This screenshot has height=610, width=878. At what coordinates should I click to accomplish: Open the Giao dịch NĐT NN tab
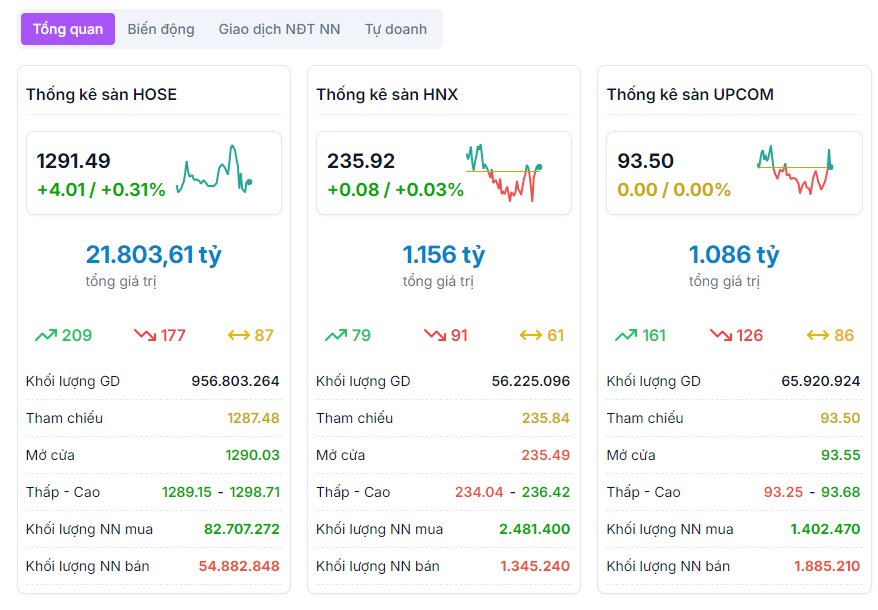279,29
